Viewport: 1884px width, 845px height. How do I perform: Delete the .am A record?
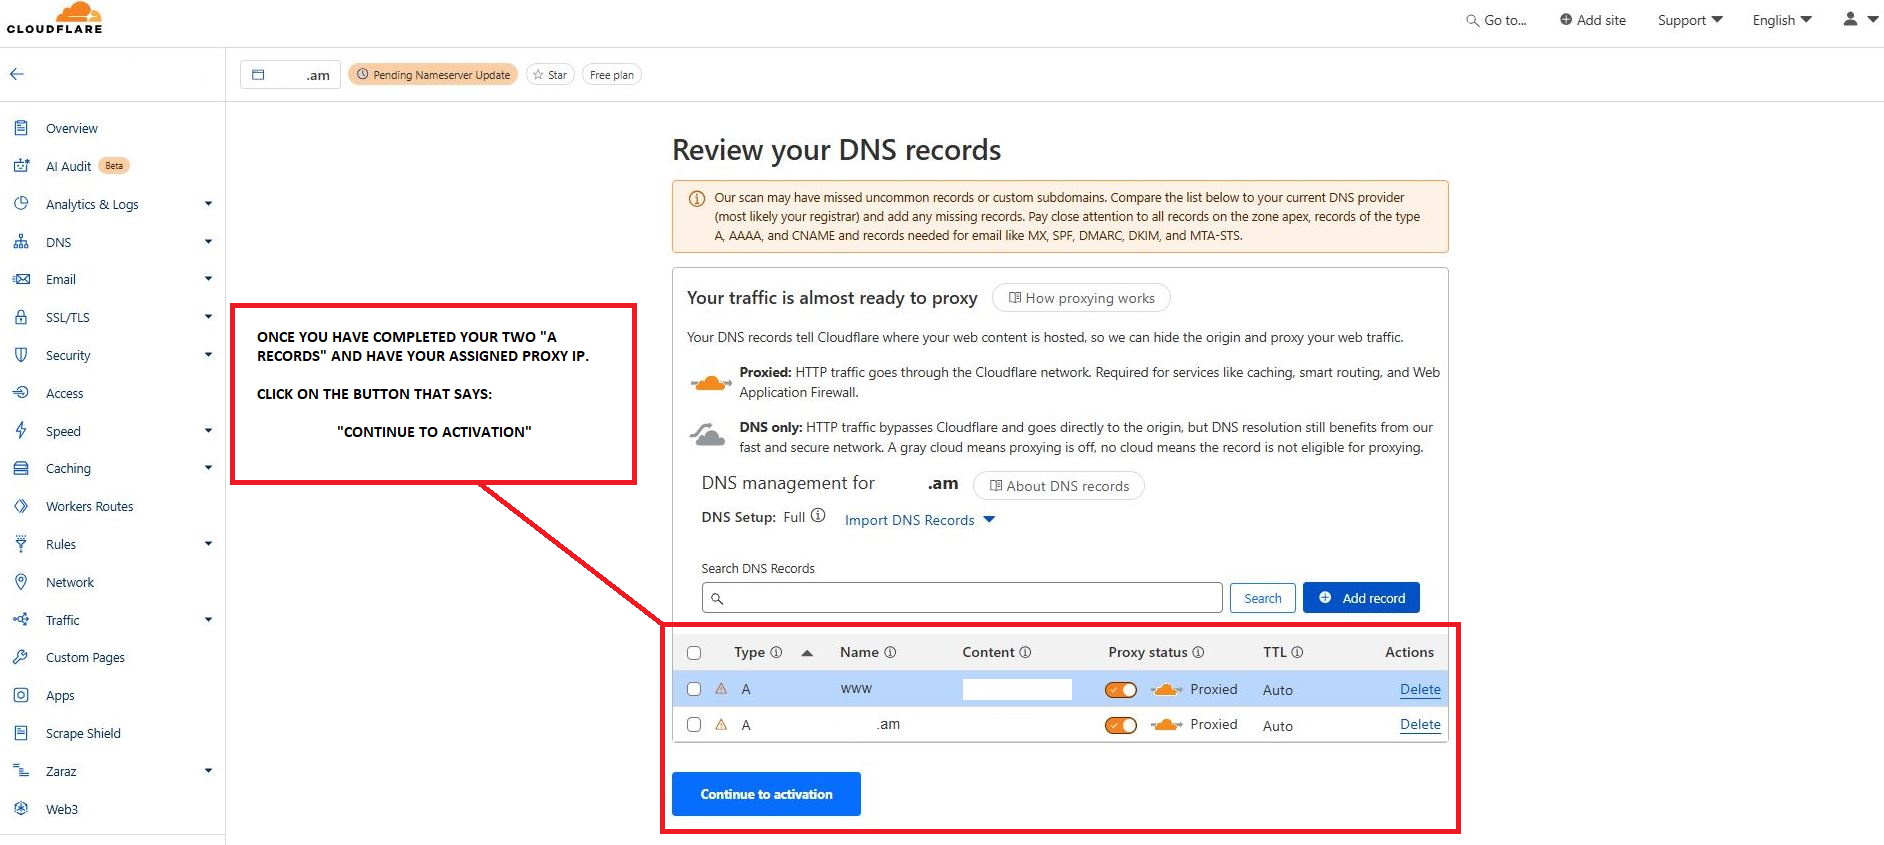click(1420, 725)
